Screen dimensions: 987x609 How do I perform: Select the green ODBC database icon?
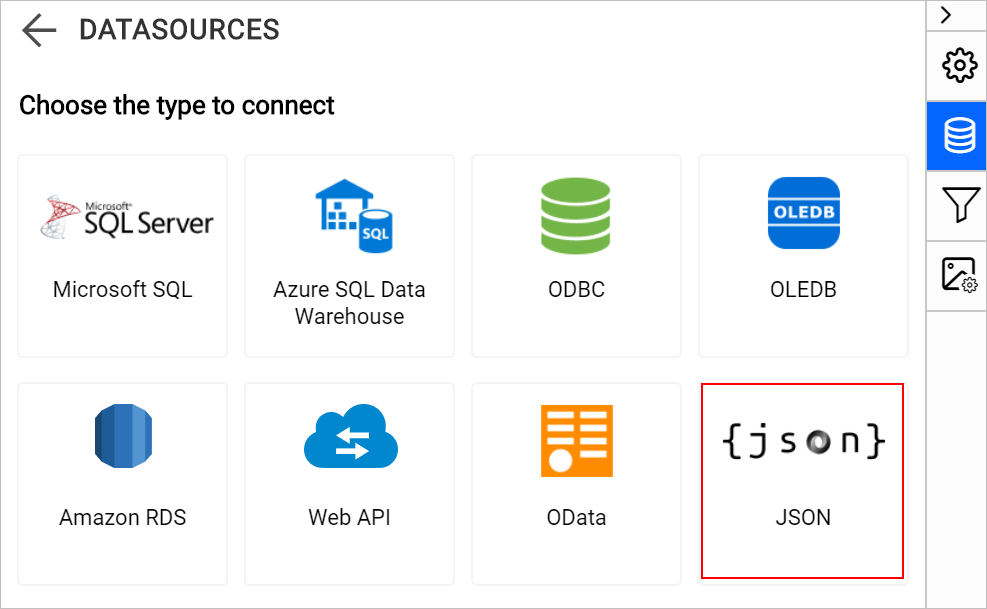[576, 216]
